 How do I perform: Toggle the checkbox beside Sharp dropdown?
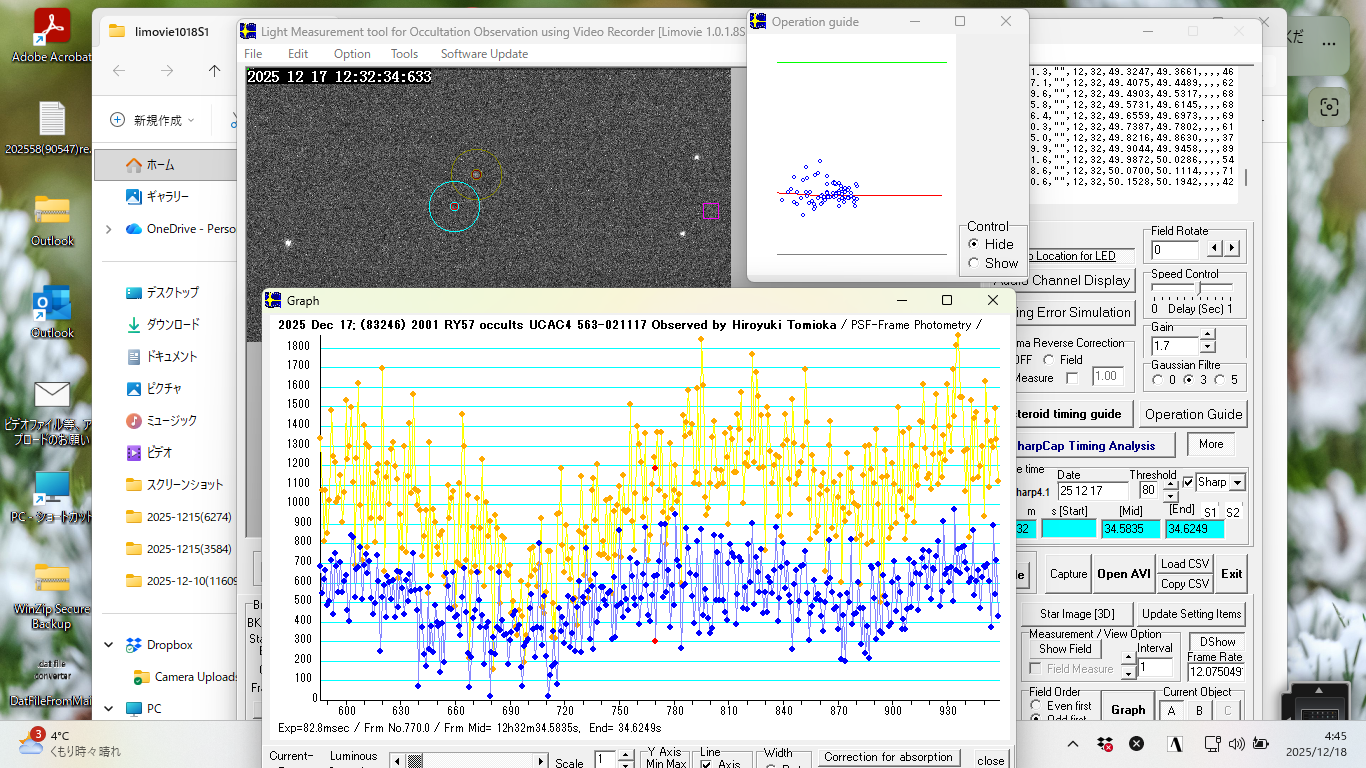(1188, 482)
